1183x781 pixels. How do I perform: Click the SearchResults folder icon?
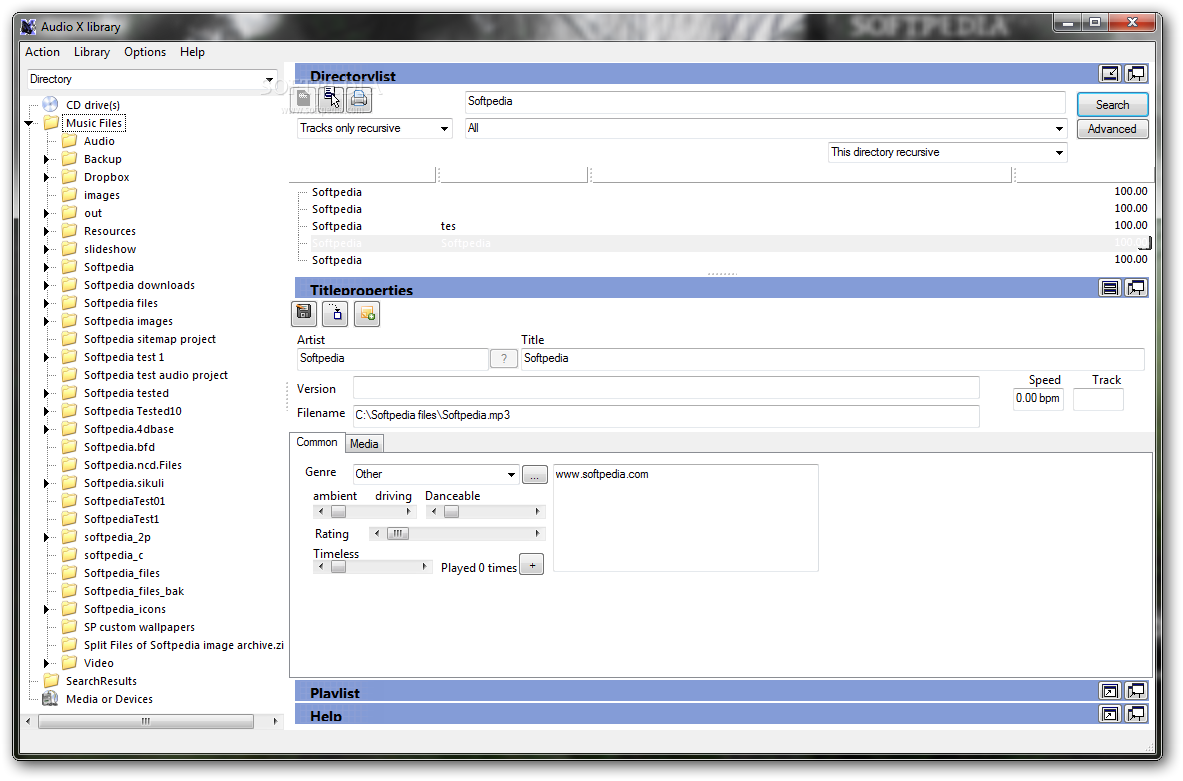pyautogui.click(x=51, y=681)
